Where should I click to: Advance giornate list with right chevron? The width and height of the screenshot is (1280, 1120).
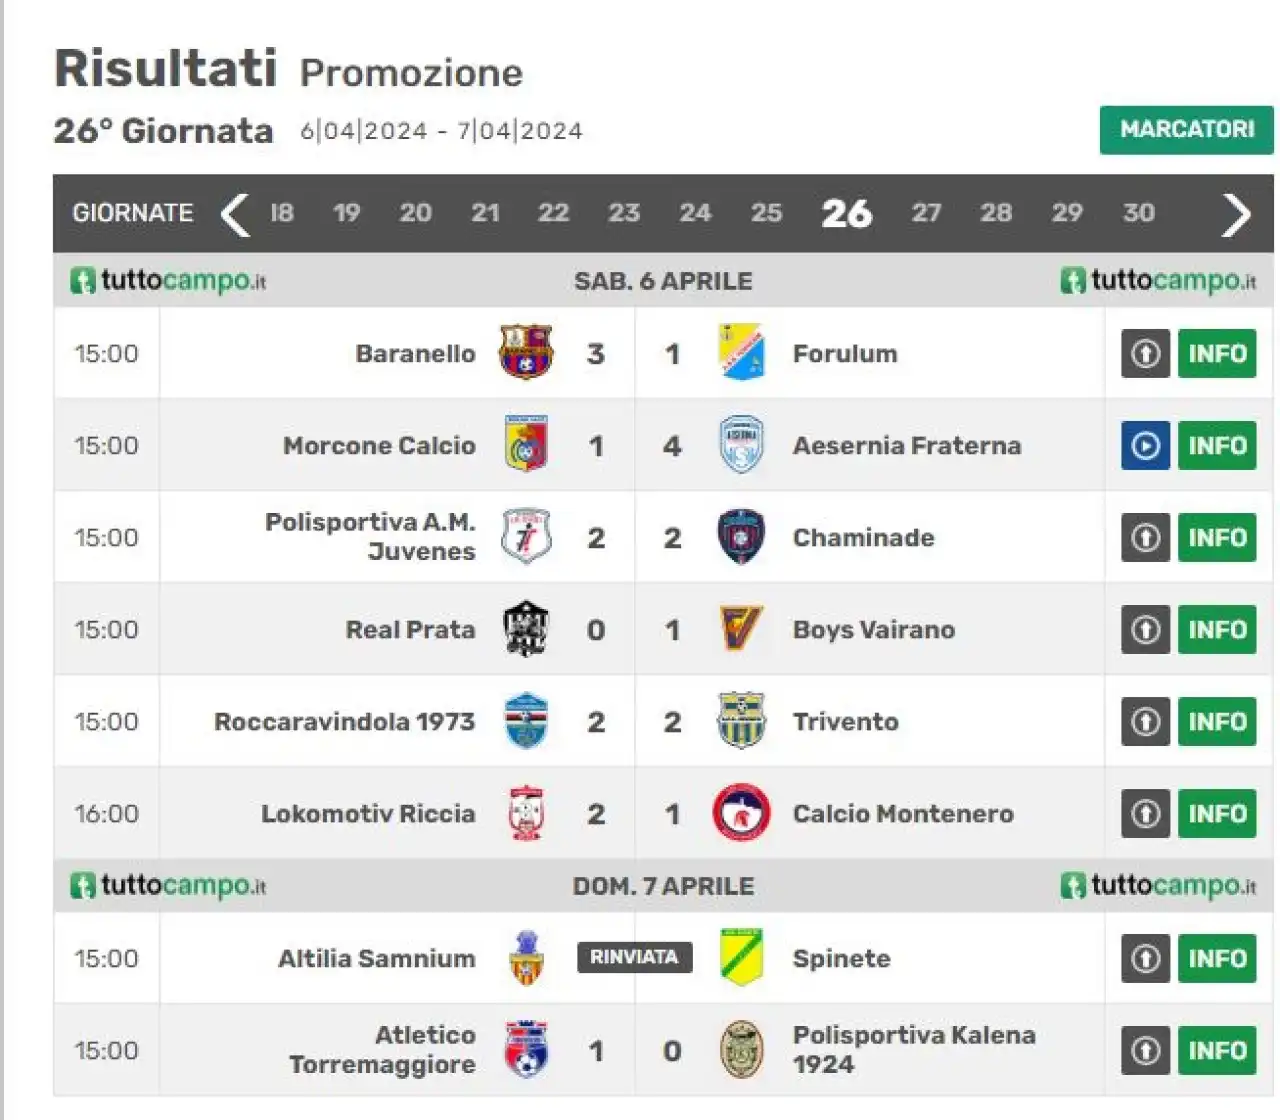(x=1236, y=214)
